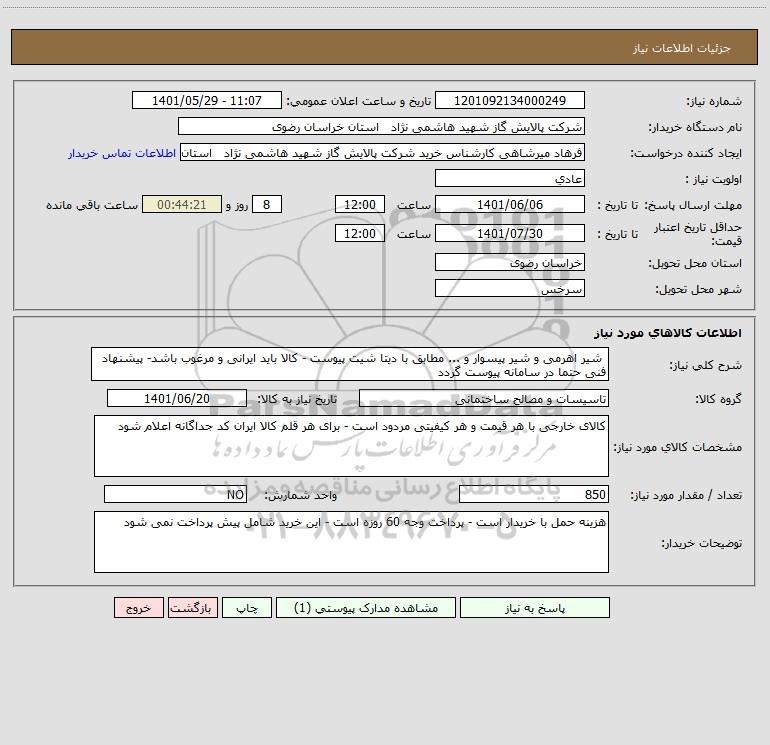Click the general description text box شیر اهرمی
Image resolution: width=770 pixels, height=745 pixels.
(x=350, y=364)
